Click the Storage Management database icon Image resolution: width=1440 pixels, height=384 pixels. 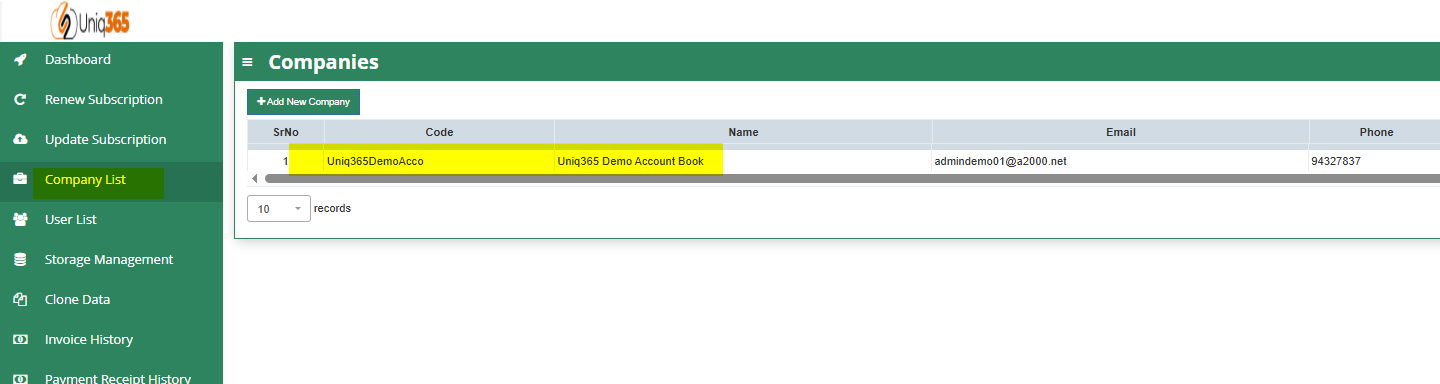point(20,260)
